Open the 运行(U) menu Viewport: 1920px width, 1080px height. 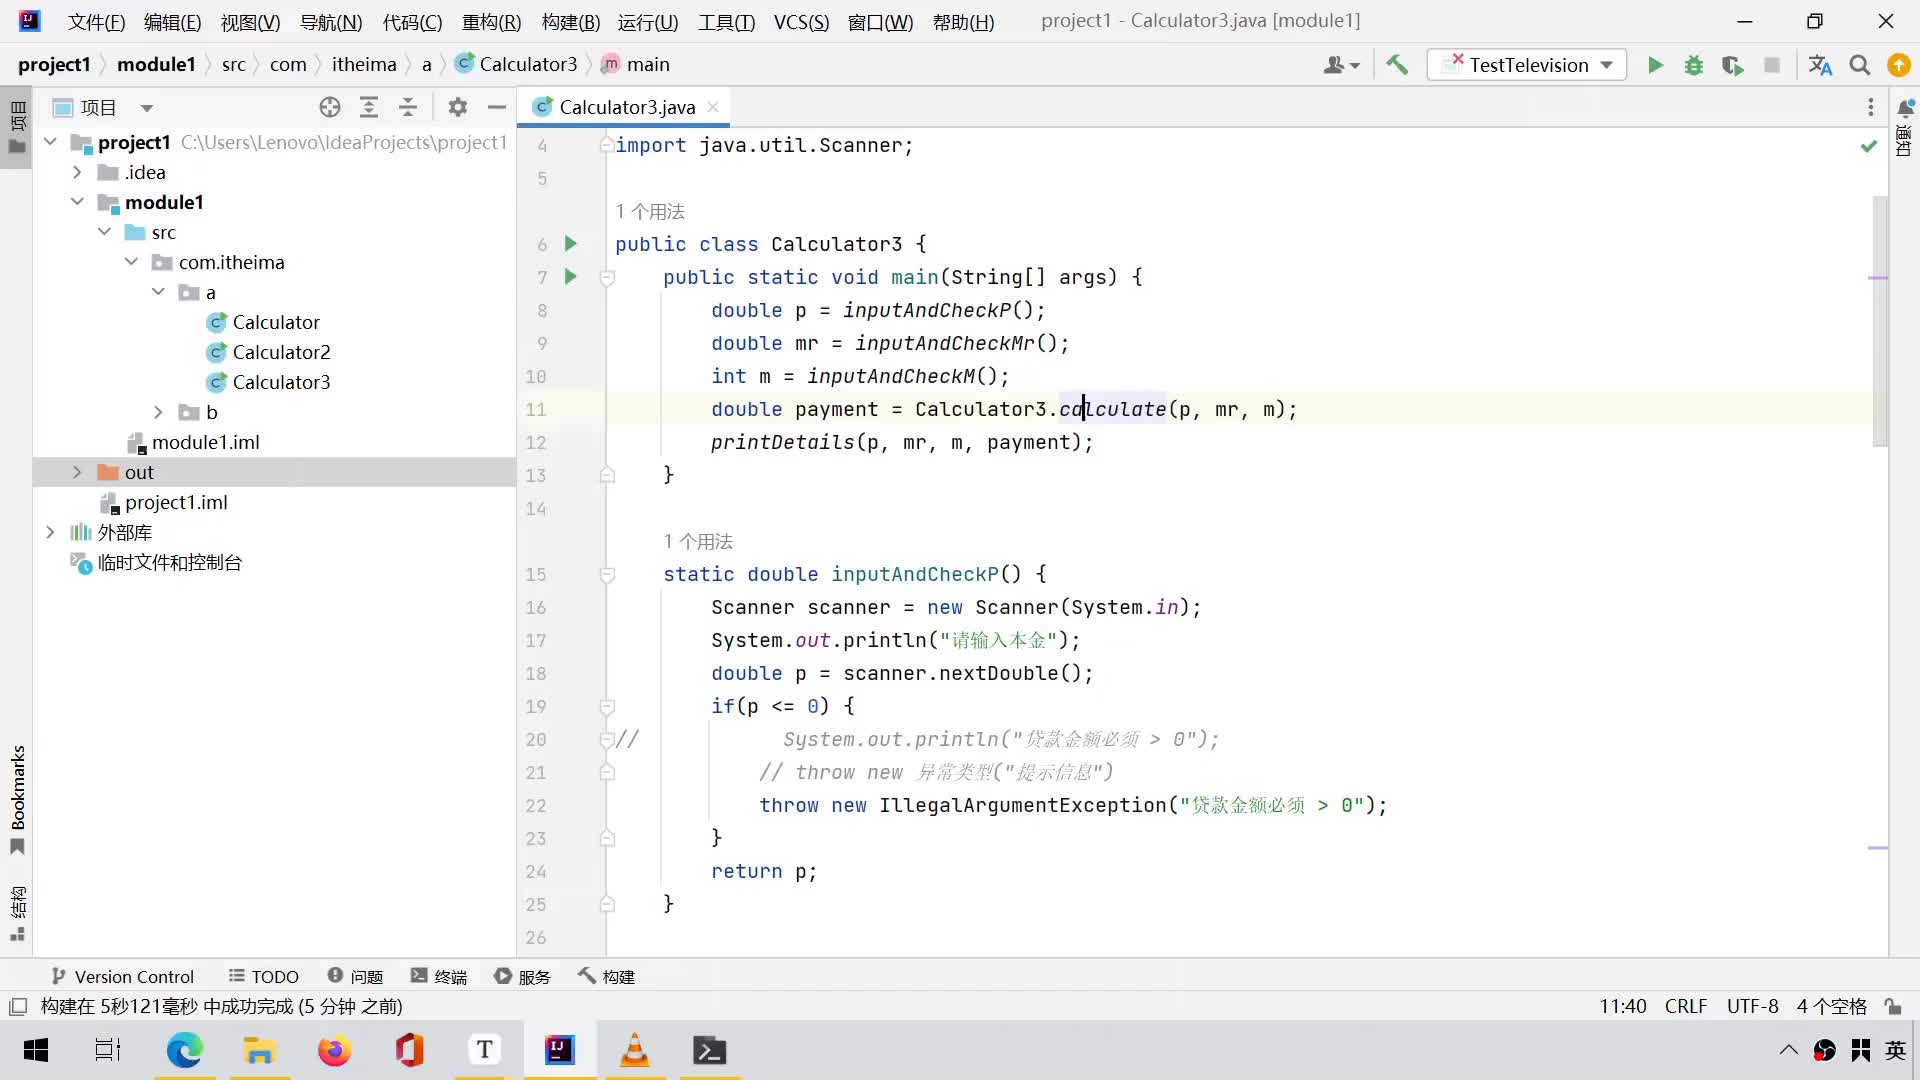[648, 22]
